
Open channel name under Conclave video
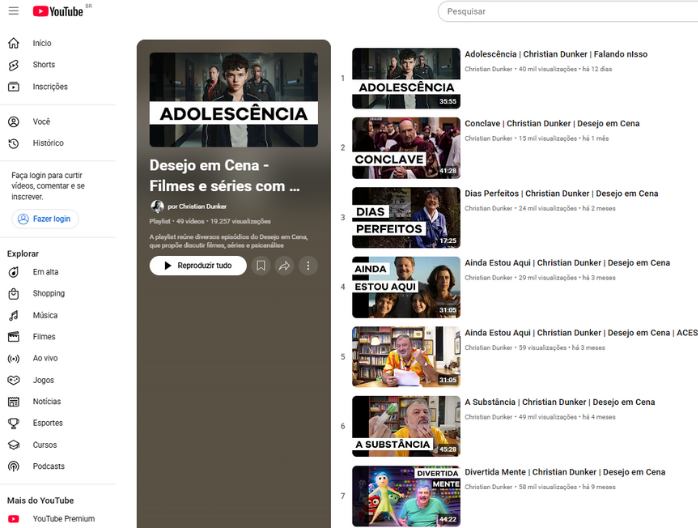coord(488,138)
